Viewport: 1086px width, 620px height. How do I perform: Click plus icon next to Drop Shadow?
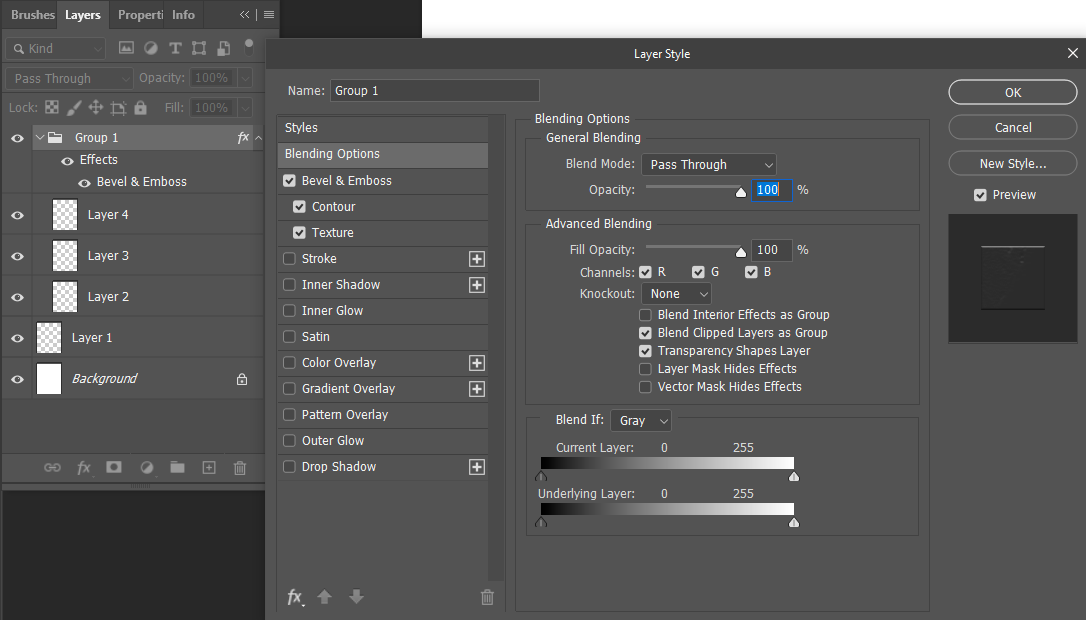(477, 467)
